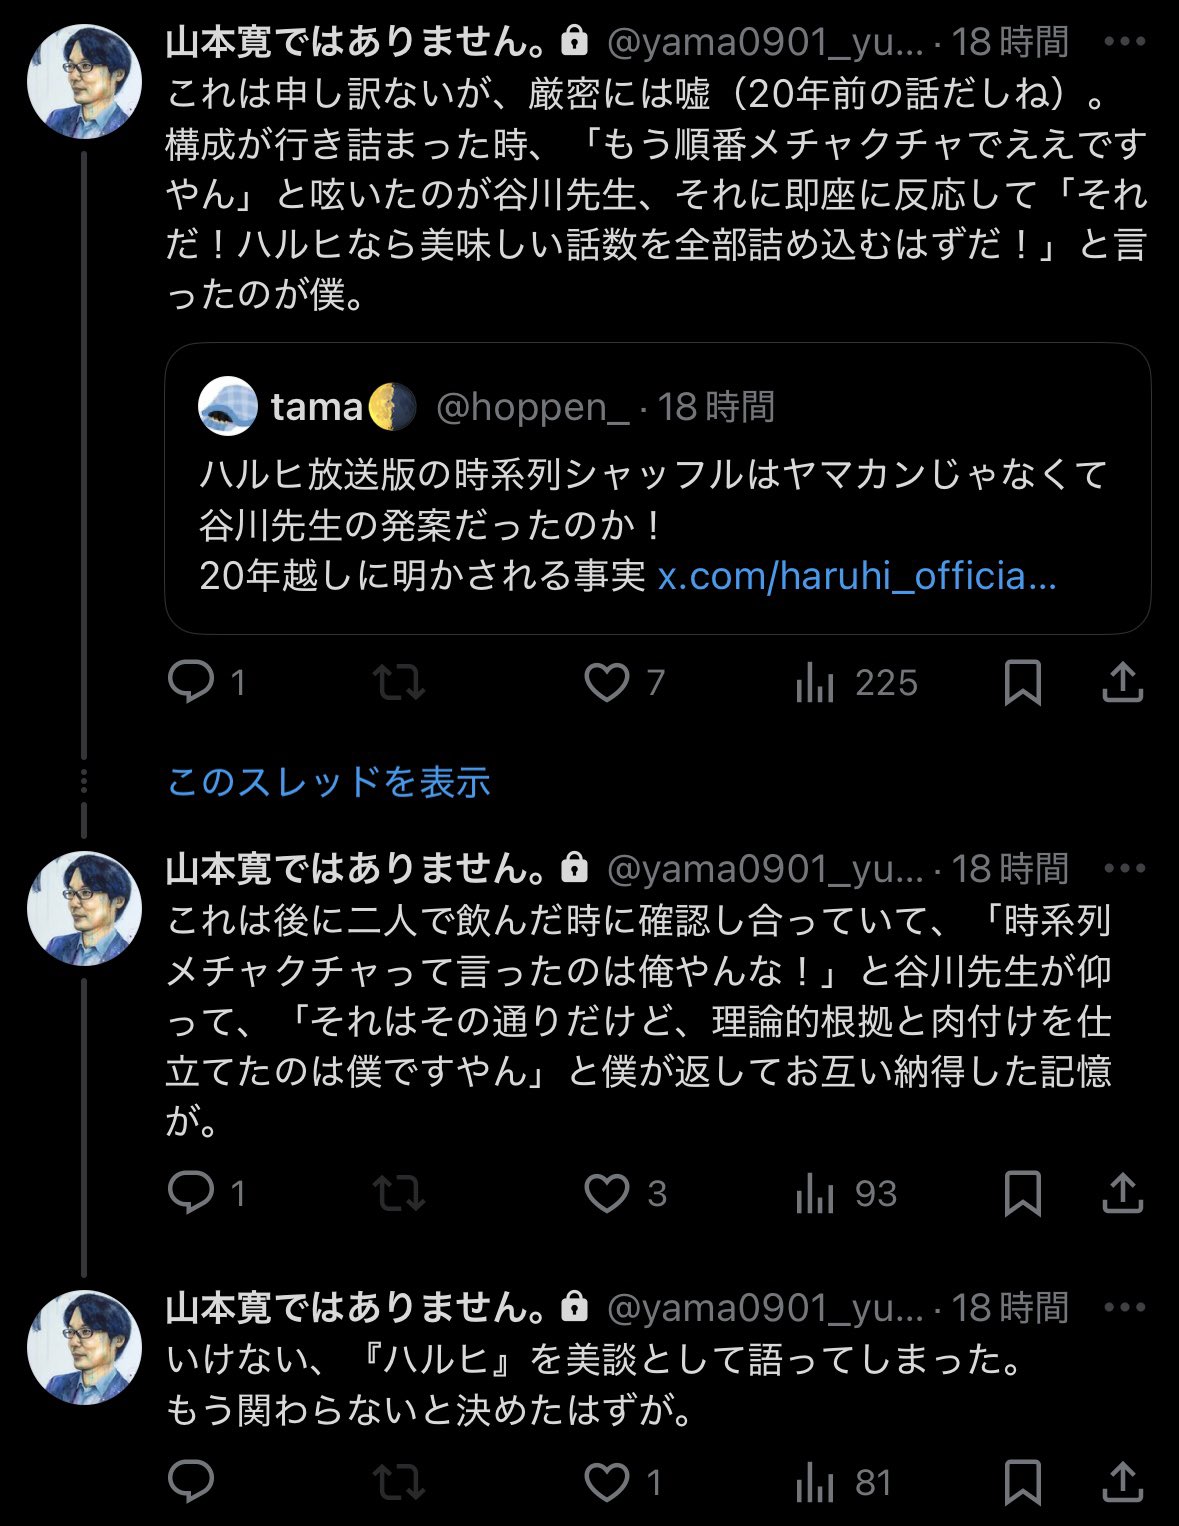
Task: Retweet the first tweet in thread
Action: [x=398, y=682]
